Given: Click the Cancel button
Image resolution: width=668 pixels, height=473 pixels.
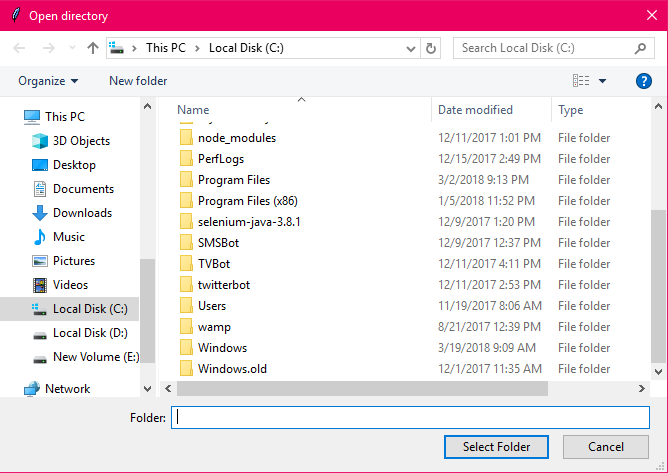Looking at the screenshot, I should point(606,447).
